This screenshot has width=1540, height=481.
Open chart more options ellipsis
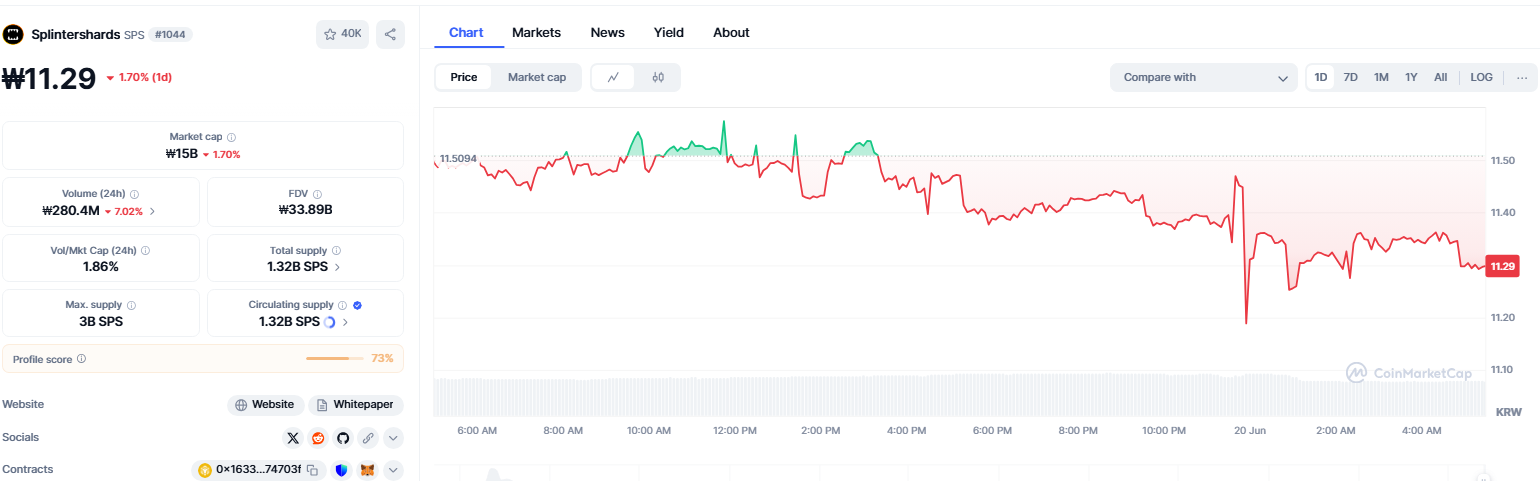(1522, 77)
